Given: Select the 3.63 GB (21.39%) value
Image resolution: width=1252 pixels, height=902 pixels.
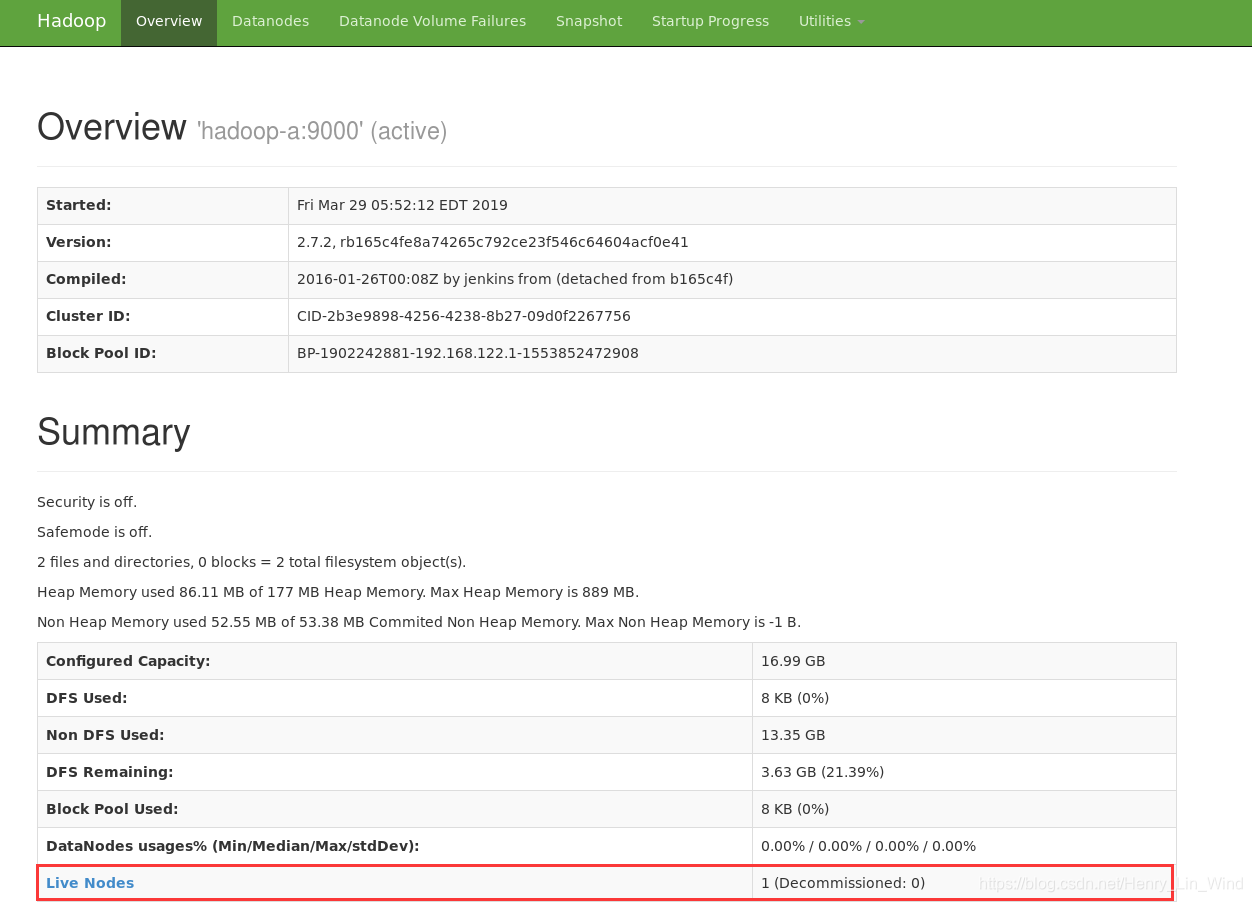Looking at the screenshot, I should [822, 772].
